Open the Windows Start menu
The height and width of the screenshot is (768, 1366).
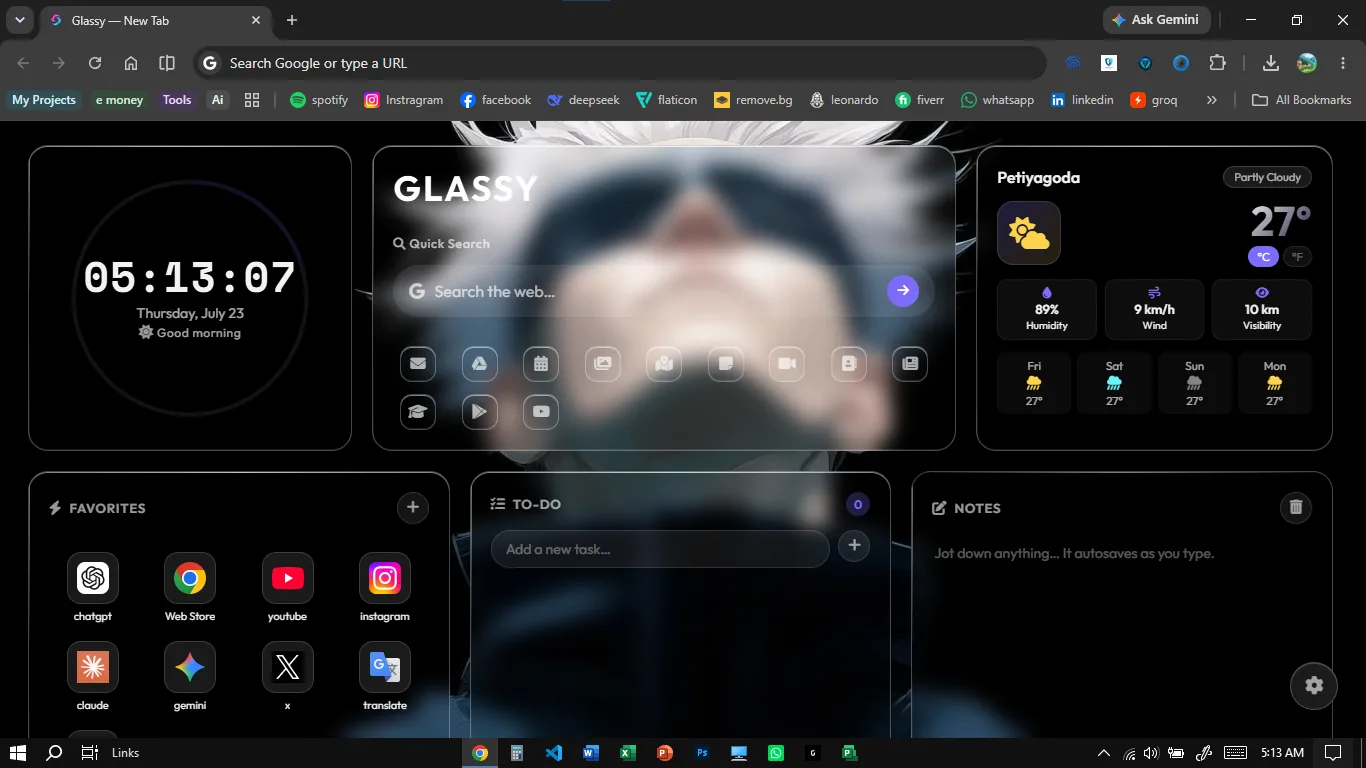tap(17, 753)
